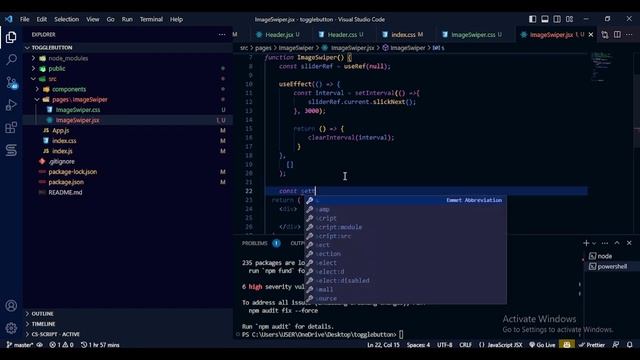
Task: Change UTF-8 encoding in status bar
Action: click(x=444, y=345)
